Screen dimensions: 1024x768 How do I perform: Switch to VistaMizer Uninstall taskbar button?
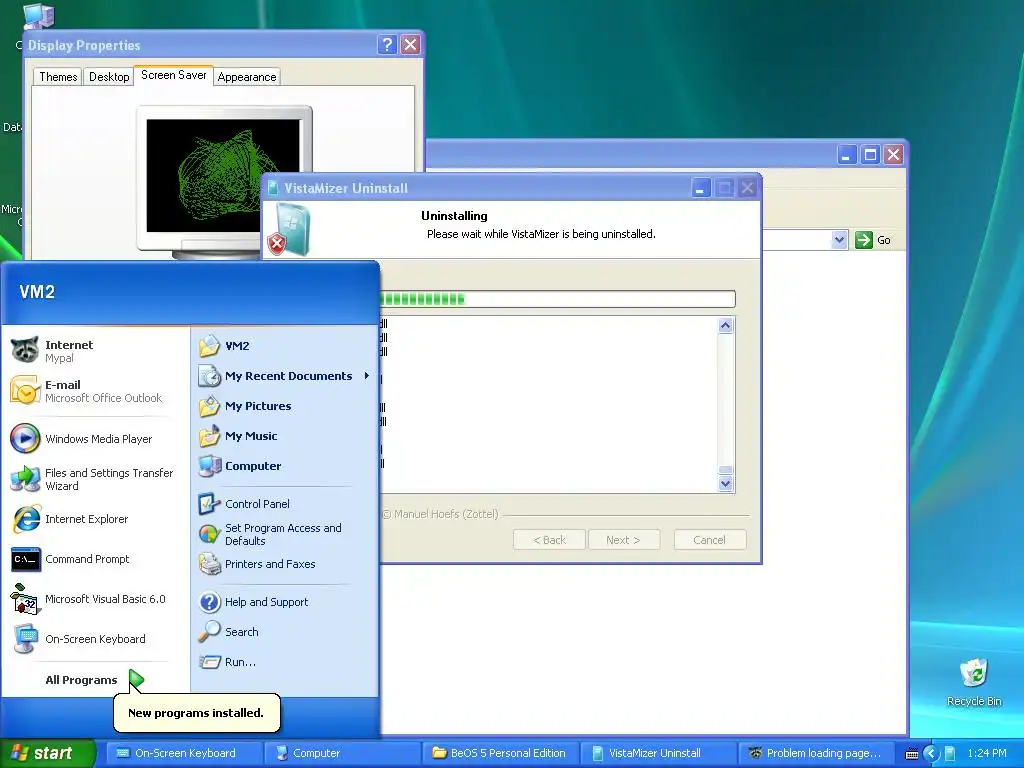(658, 753)
